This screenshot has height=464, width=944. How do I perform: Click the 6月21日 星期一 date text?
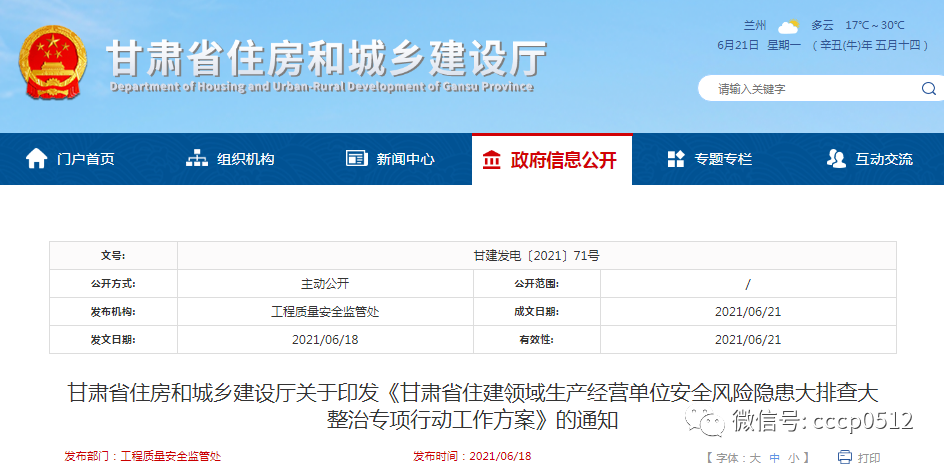[759, 45]
